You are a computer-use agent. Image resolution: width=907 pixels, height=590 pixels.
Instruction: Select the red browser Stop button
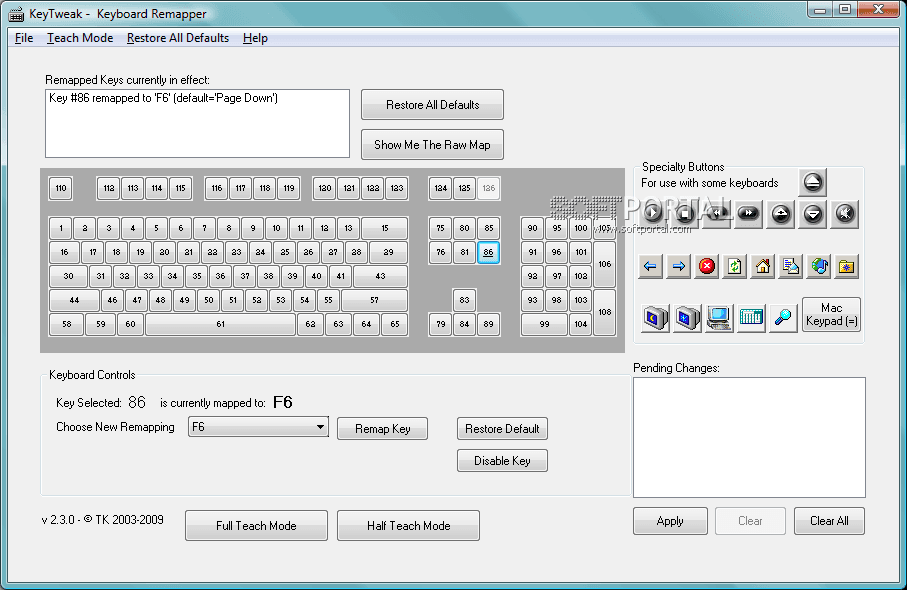point(707,267)
